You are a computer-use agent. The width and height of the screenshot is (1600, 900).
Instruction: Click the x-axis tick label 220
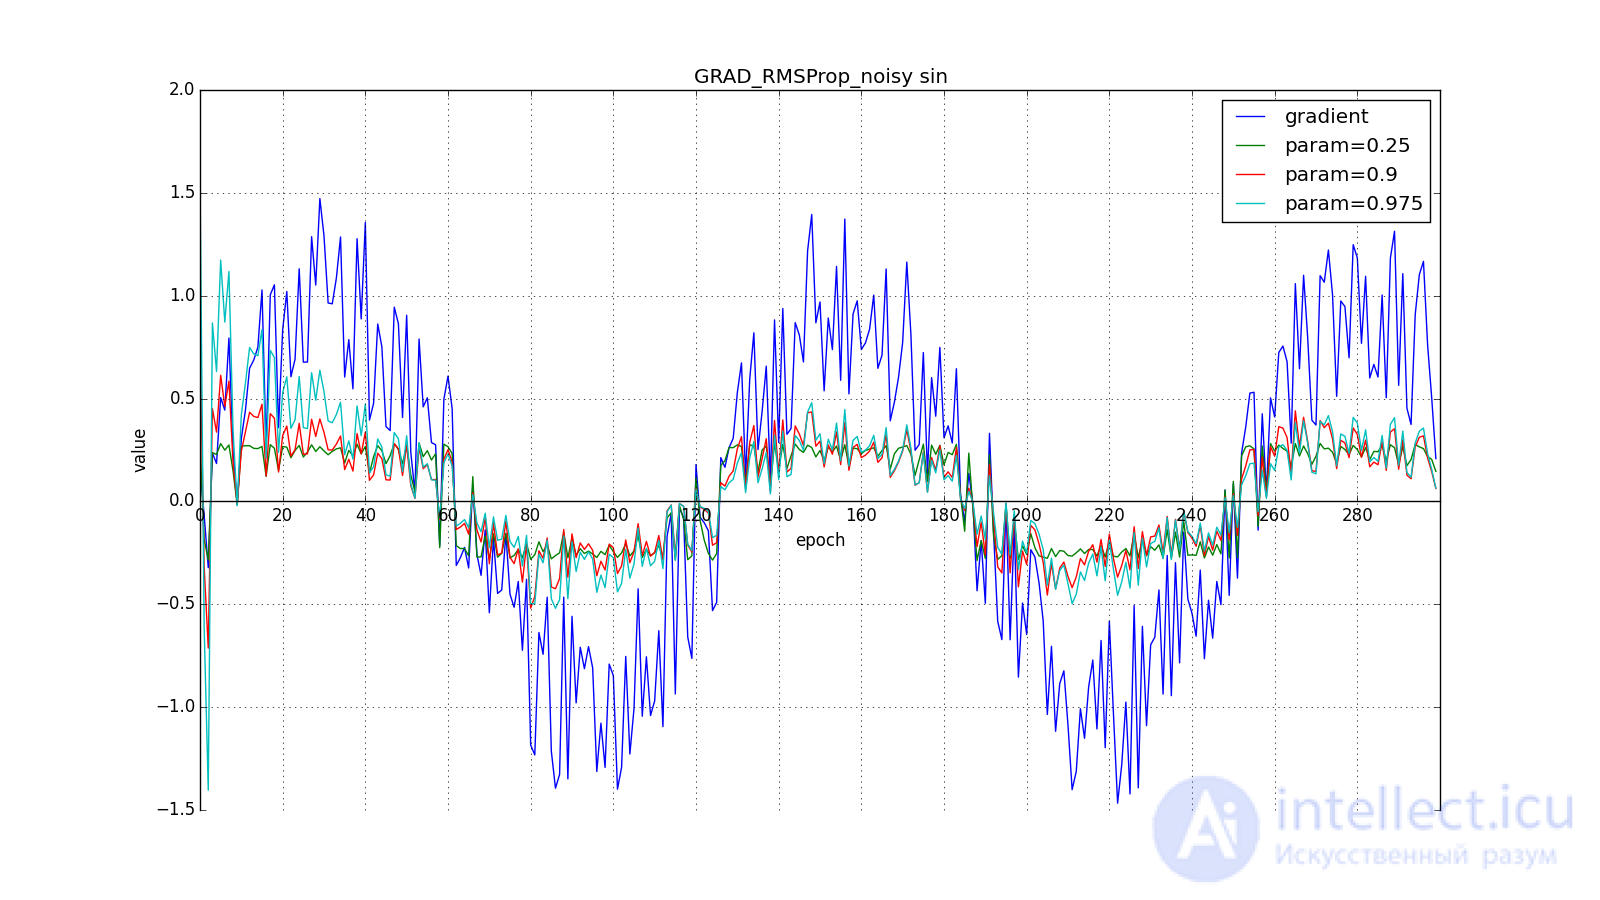[x=1109, y=516]
